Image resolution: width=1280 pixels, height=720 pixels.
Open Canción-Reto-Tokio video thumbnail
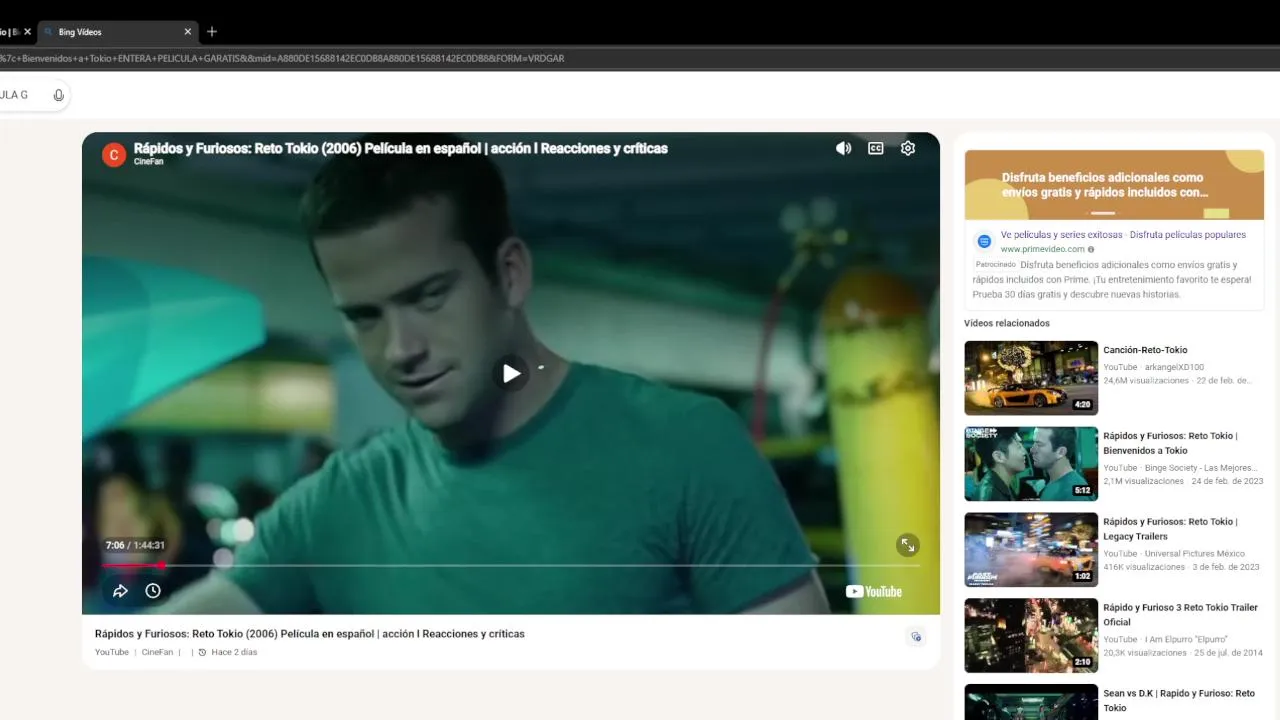[1031, 378]
